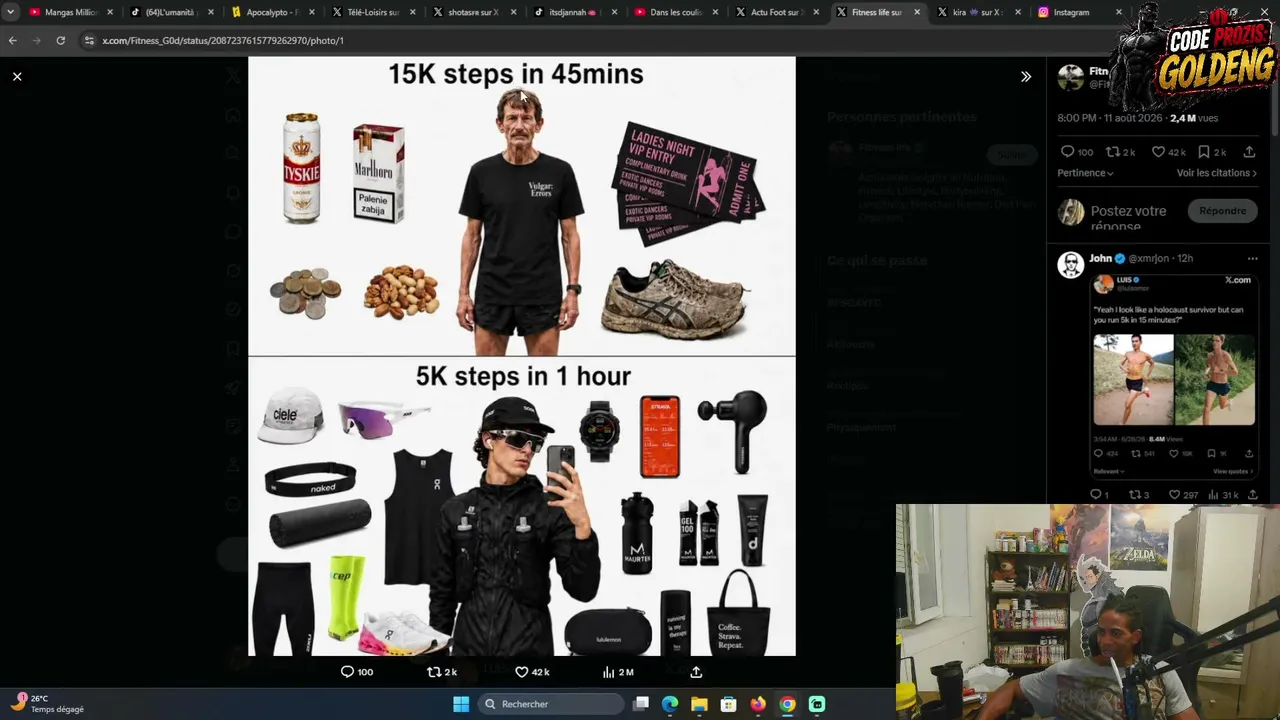Open the 8:00 PM · 11 août 2026 timestamp
Image resolution: width=1280 pixels, height=720 pixels.
point(1111,118)
